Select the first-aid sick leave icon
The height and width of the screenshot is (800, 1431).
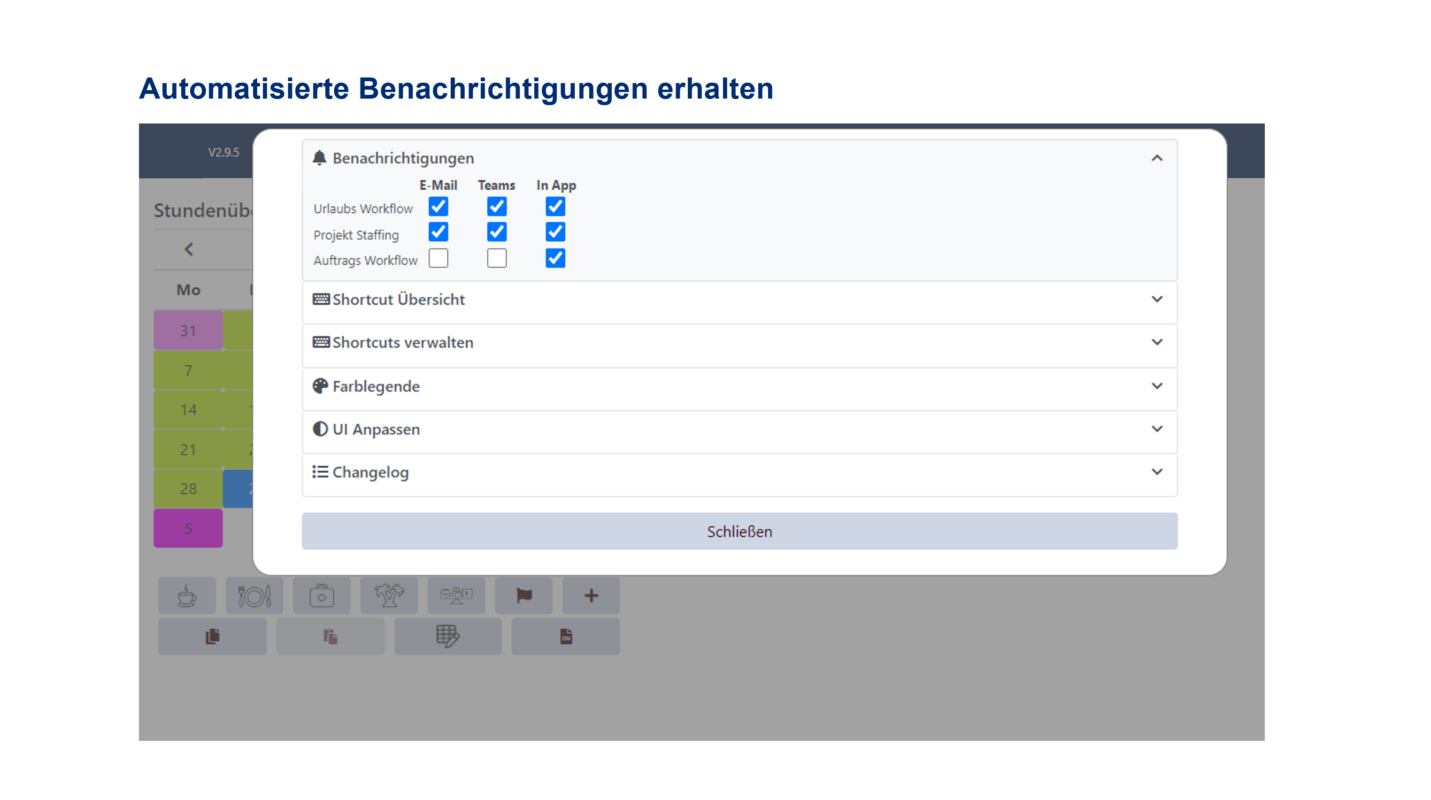click(322, 595)
